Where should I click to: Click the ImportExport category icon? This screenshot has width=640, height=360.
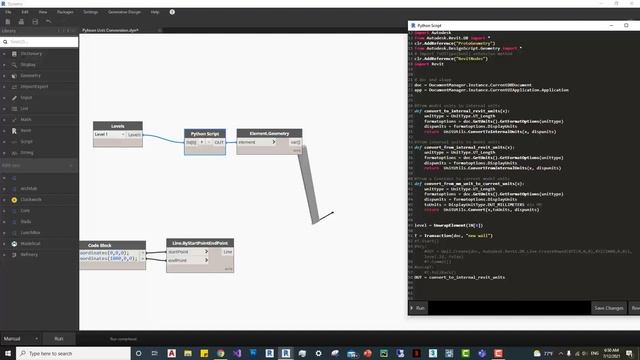14,87
